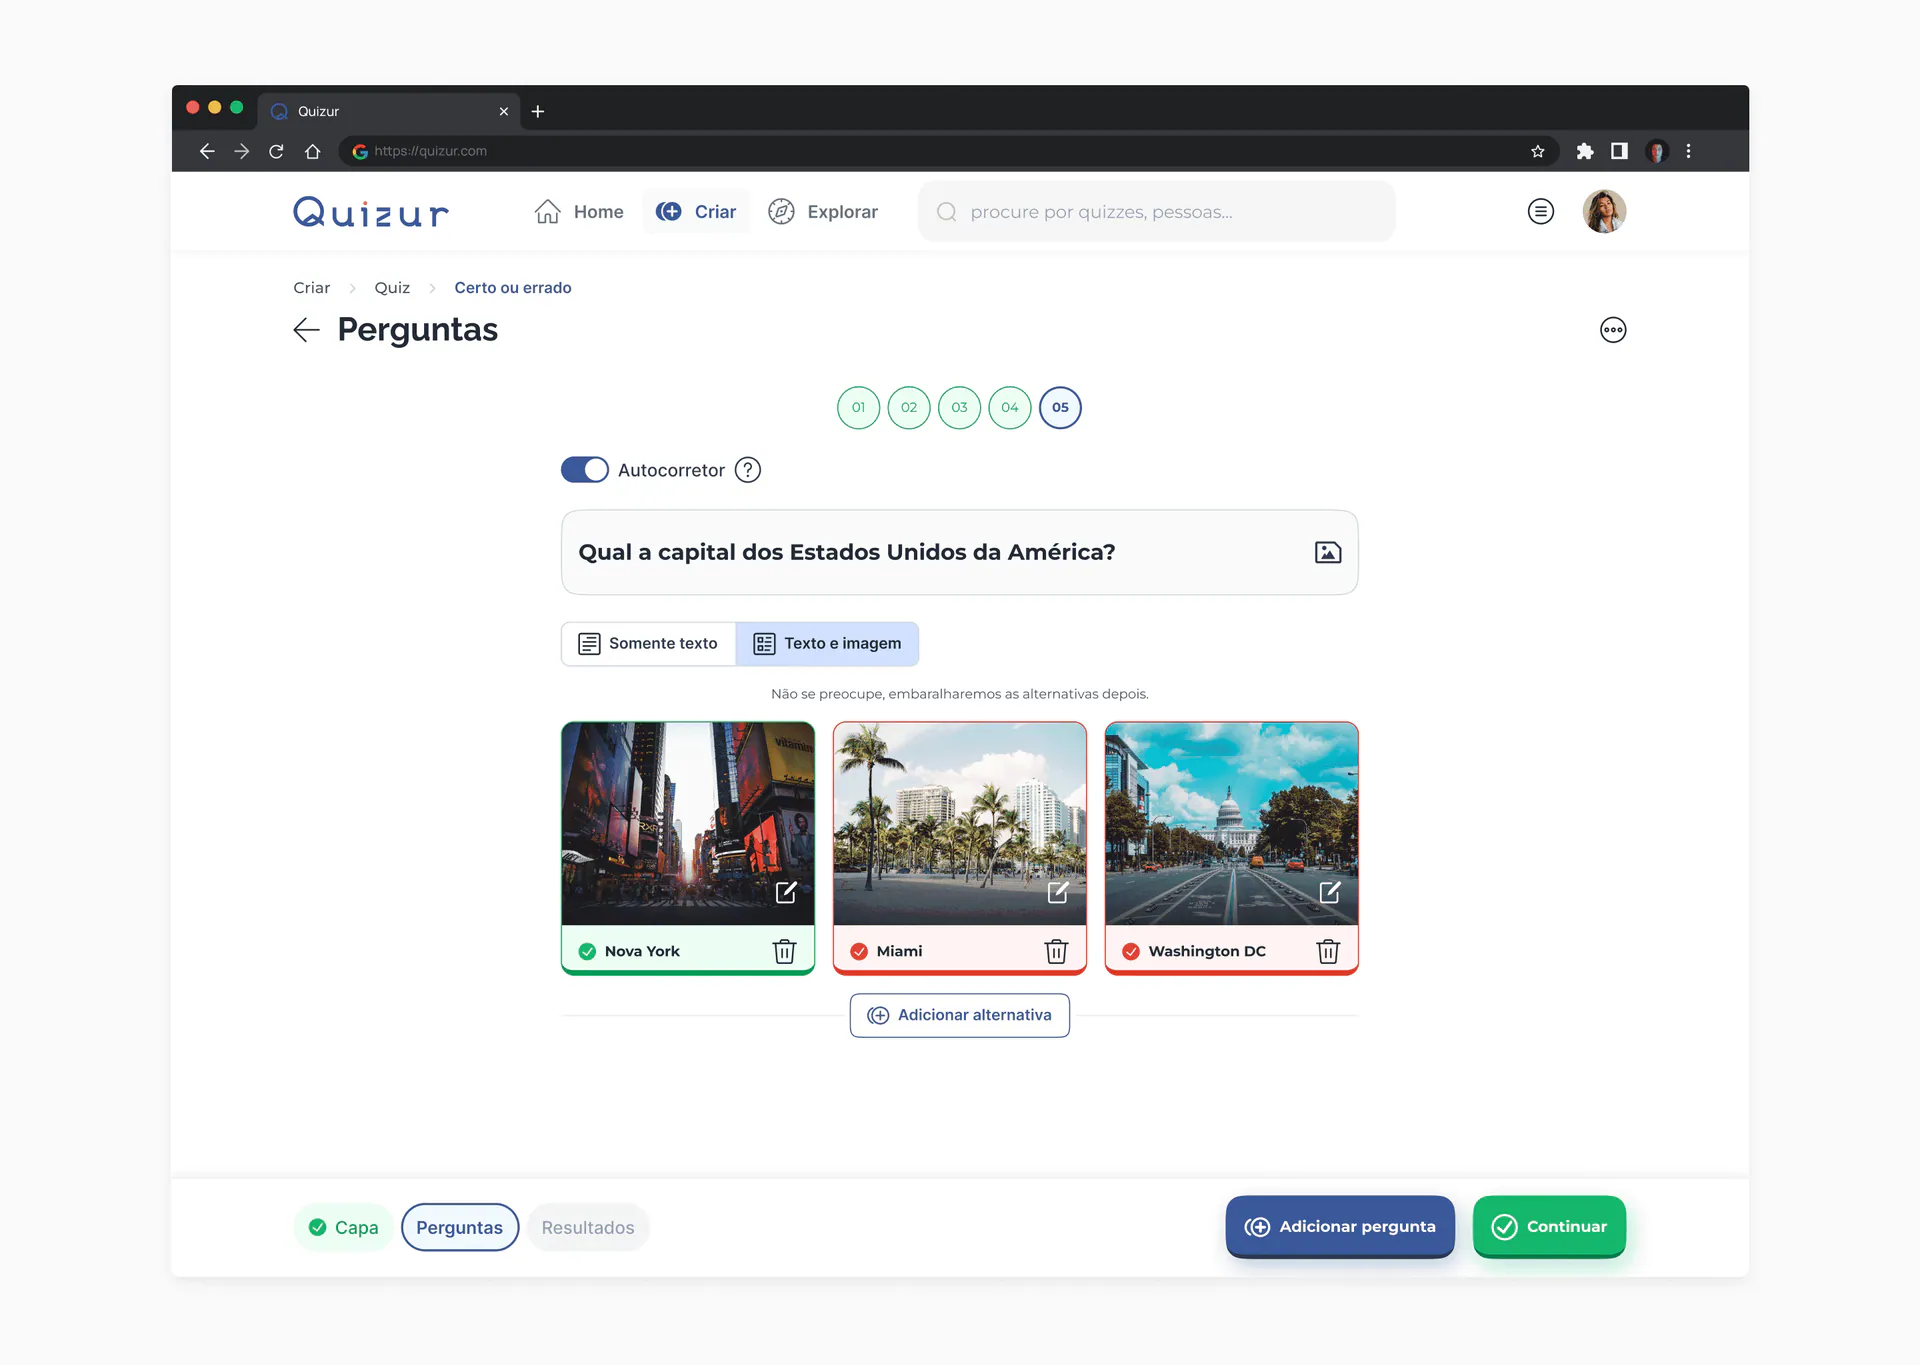This screenshot has width=1920, height=1365.
Task: Edit the Nova York image
Action: click(786, 892)
